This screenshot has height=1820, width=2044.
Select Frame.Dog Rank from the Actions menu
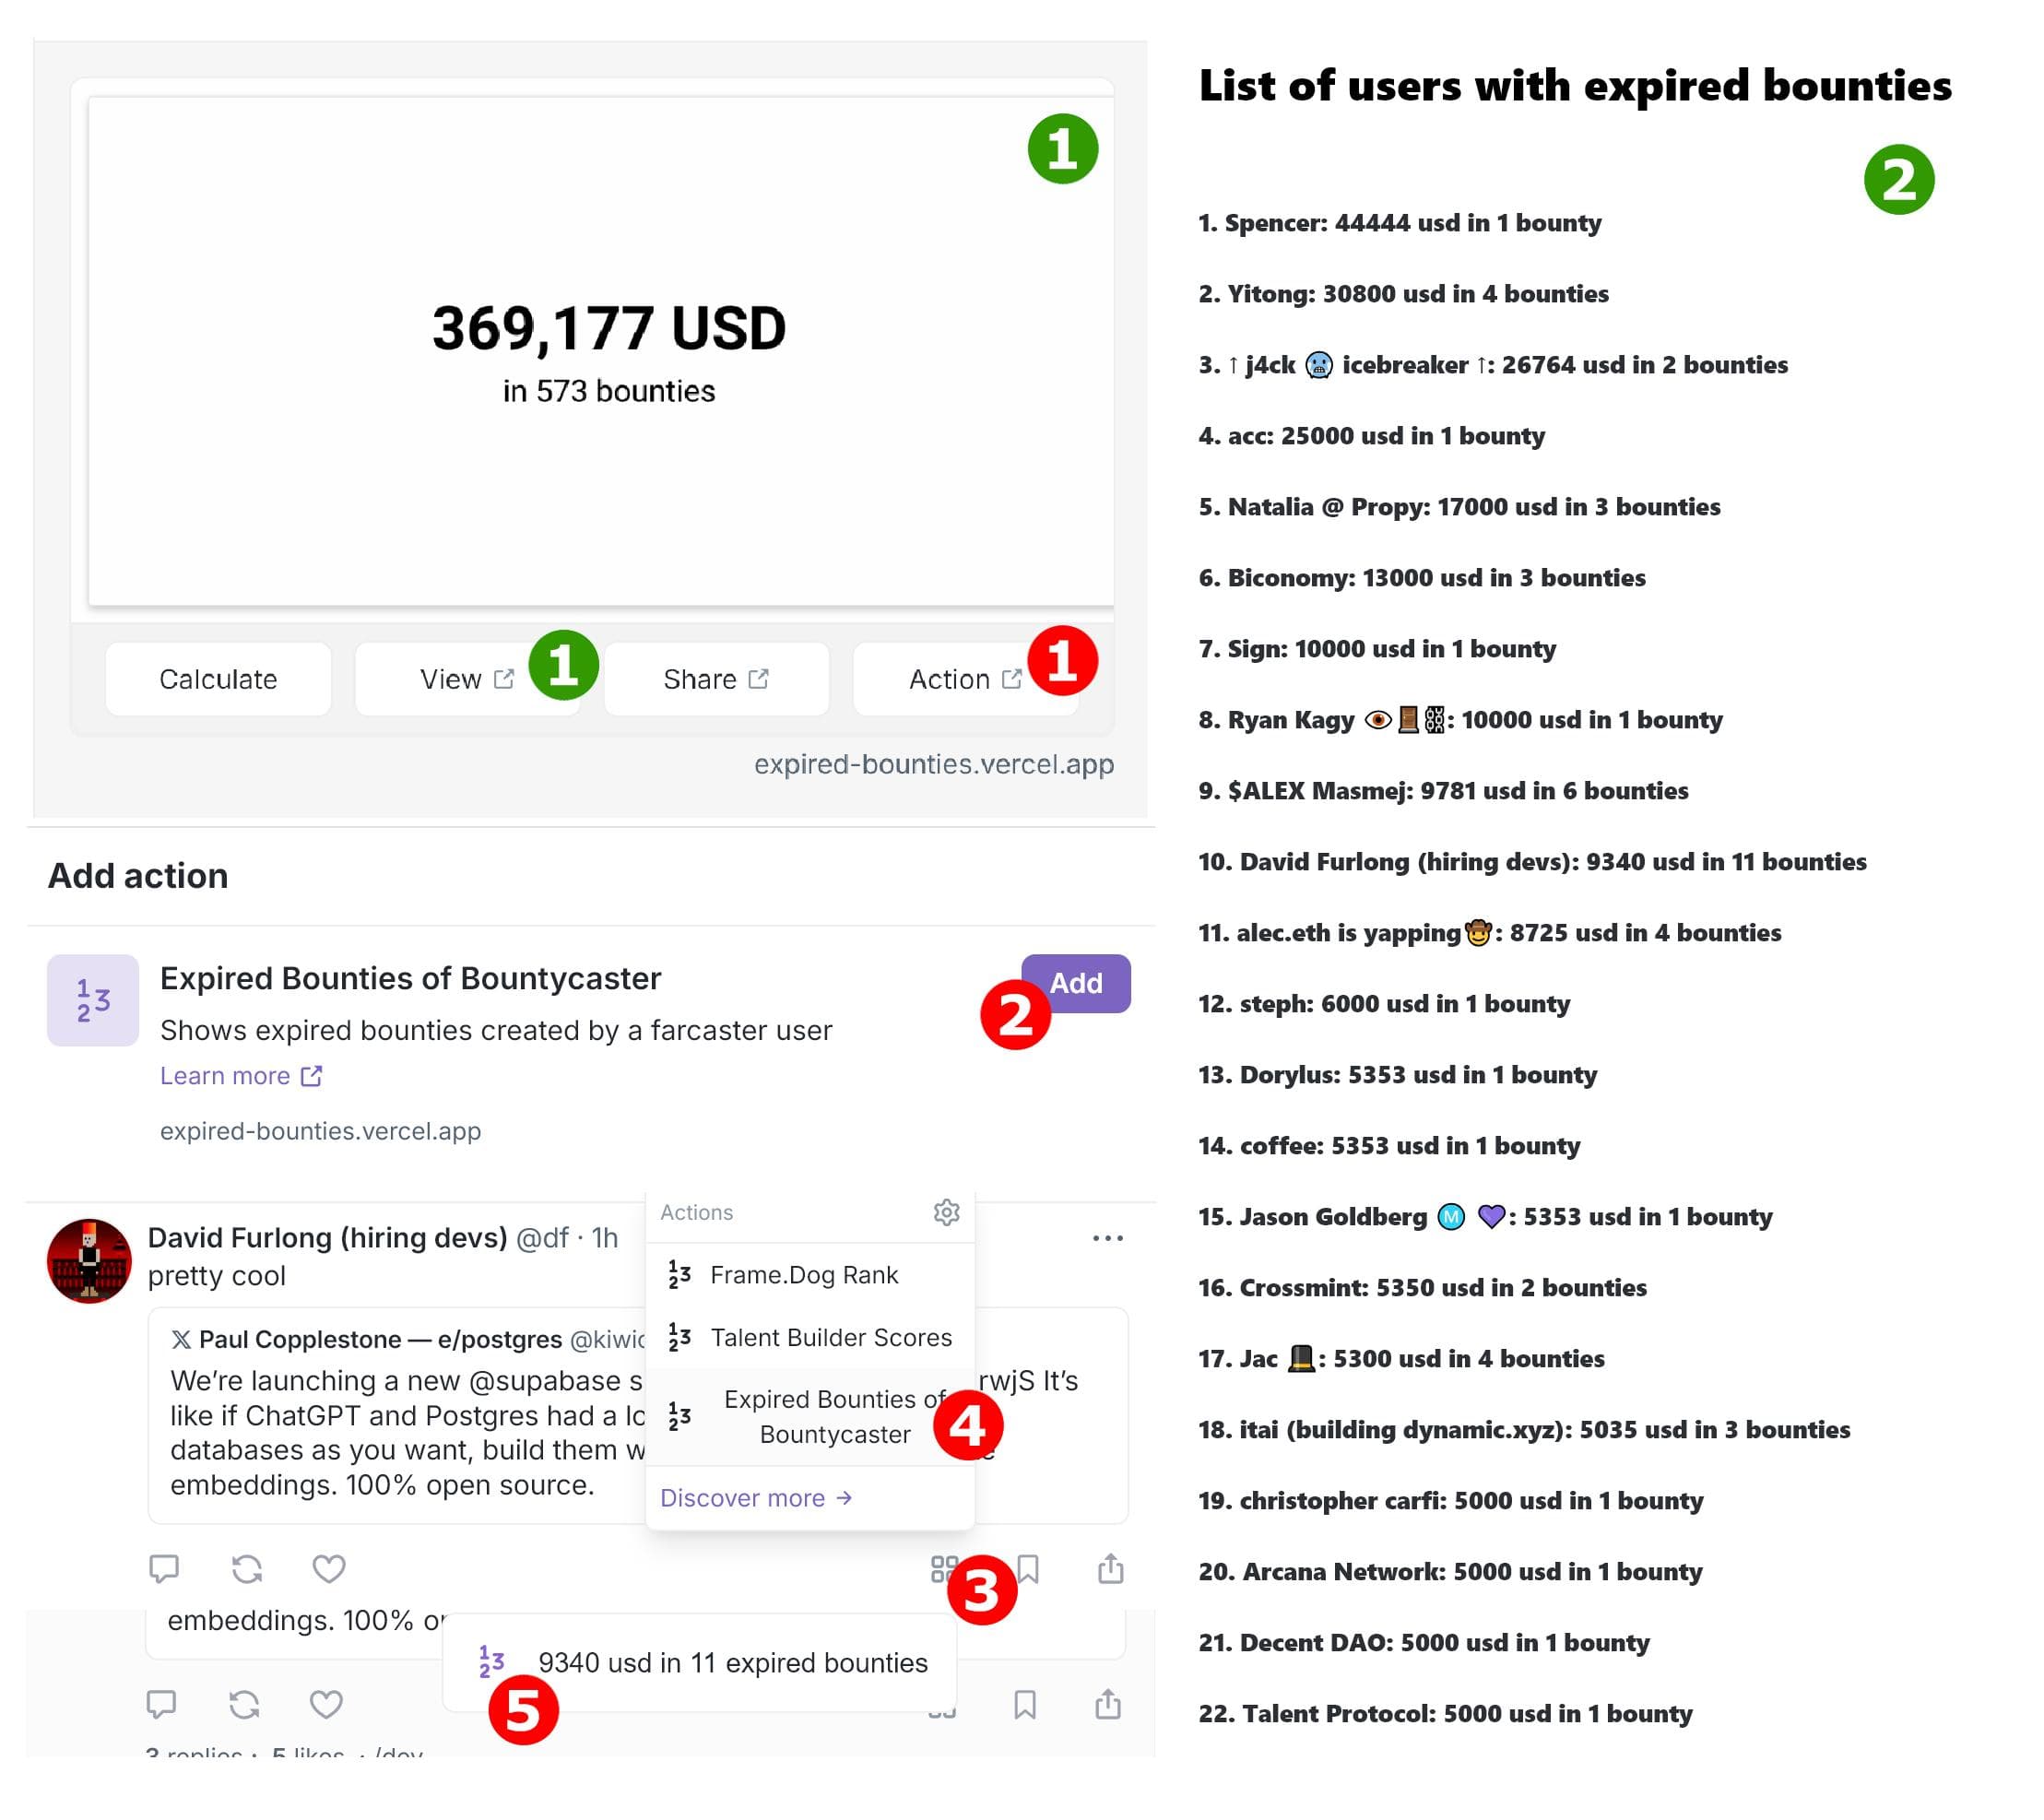point(804,1275)
